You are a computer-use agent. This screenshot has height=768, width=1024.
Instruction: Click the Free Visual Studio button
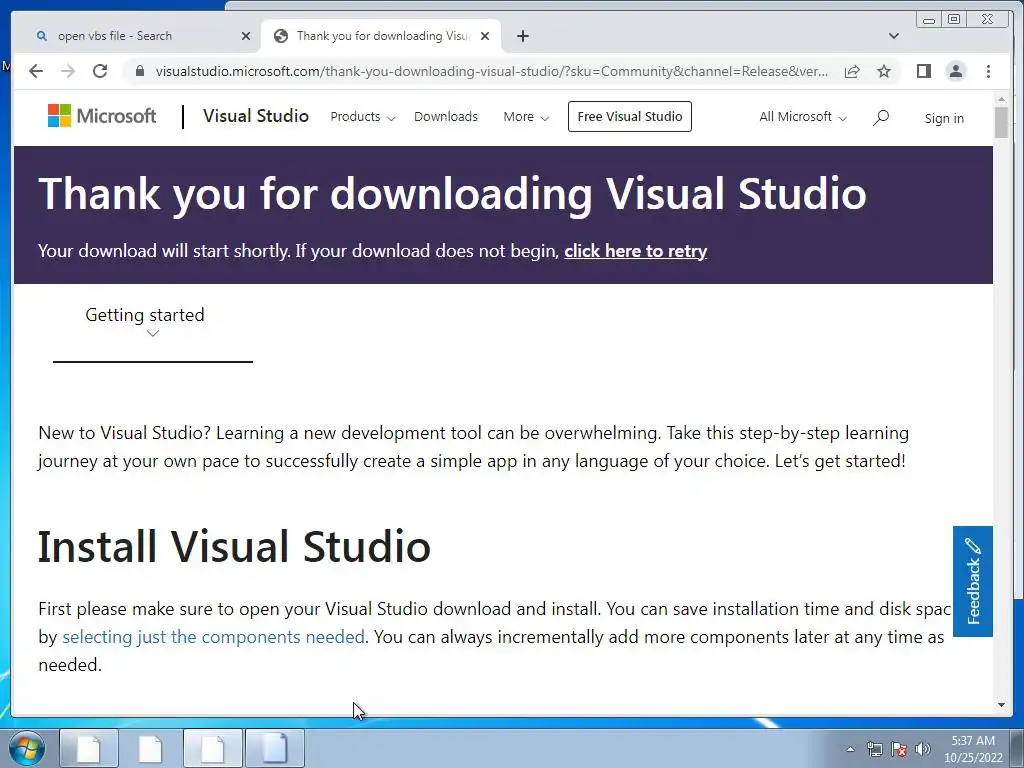click(630, 116)
